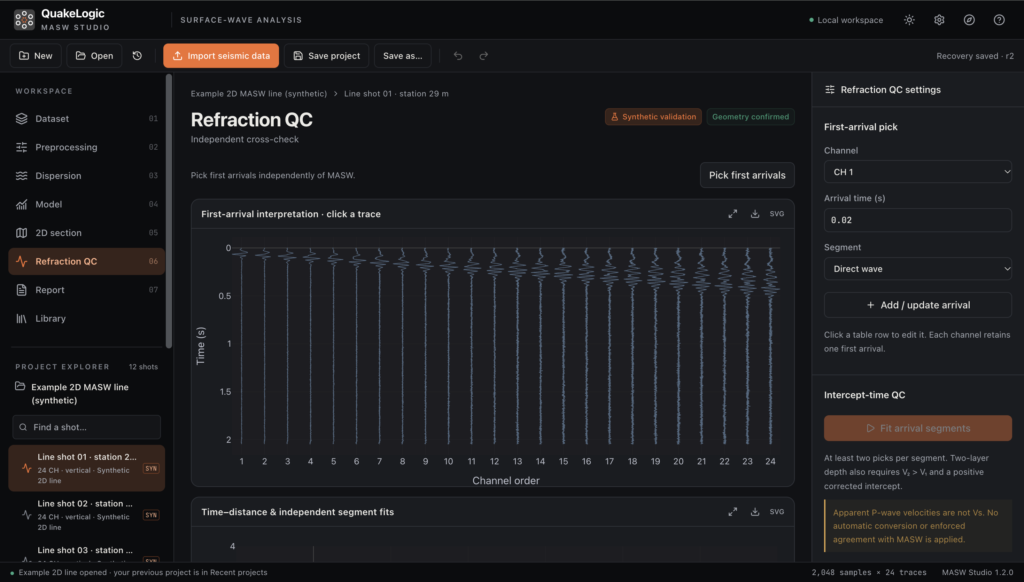Click Pick first arrivals button
1024x582 pixels.
tap(747, 175)
